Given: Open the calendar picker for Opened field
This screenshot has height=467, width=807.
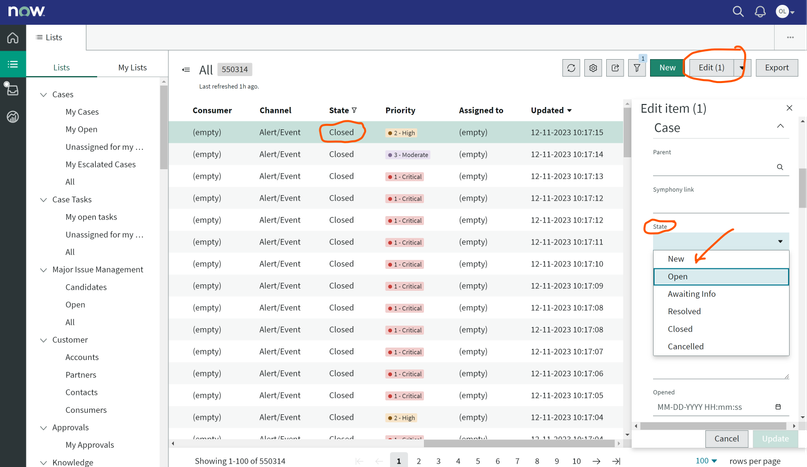Looking at the screenshot, I should pyautogui.click(x=778, y=407).
